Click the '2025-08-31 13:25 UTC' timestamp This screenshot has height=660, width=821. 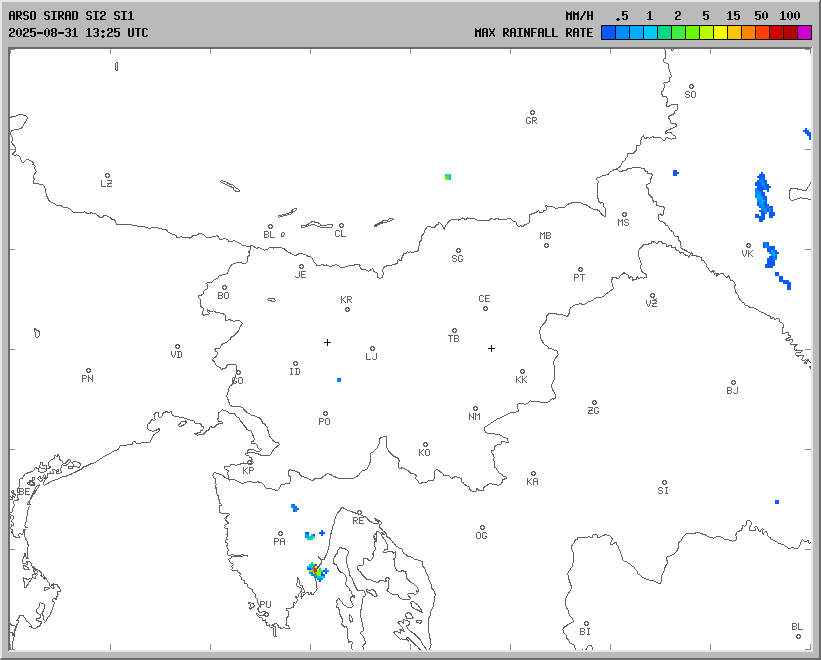[x=78, y=32]
